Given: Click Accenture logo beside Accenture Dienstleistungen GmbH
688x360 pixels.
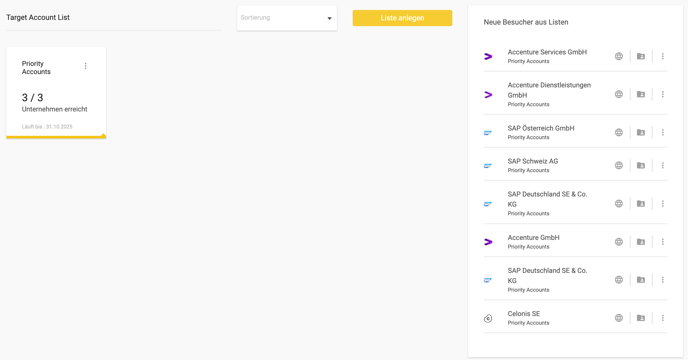Looking at the screenshot, I should (488, 94).
